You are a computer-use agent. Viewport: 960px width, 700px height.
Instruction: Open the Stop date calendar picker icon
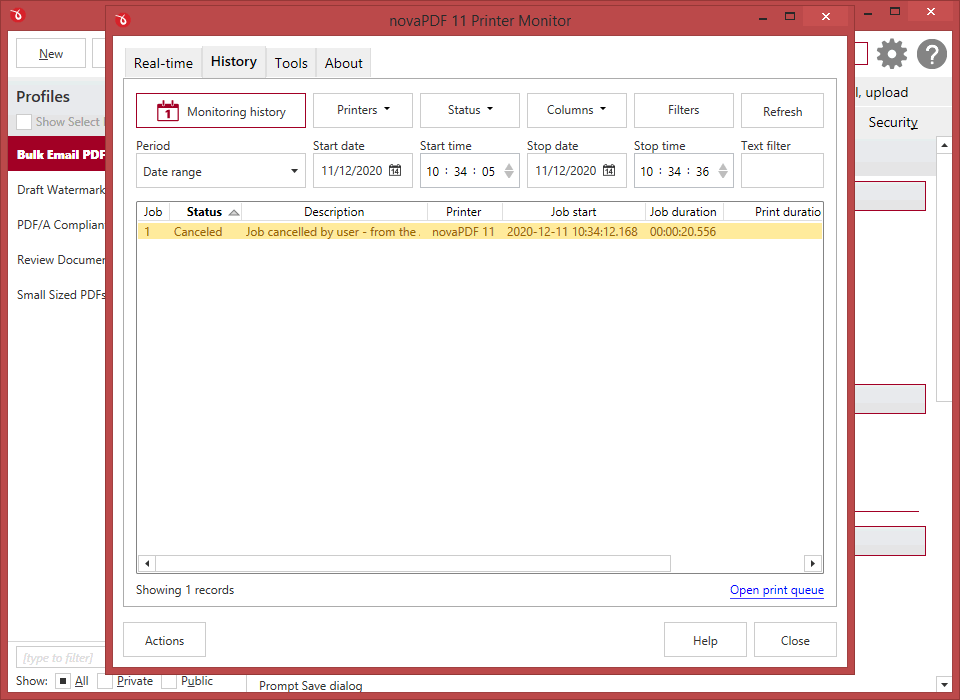tap(609, 171)
